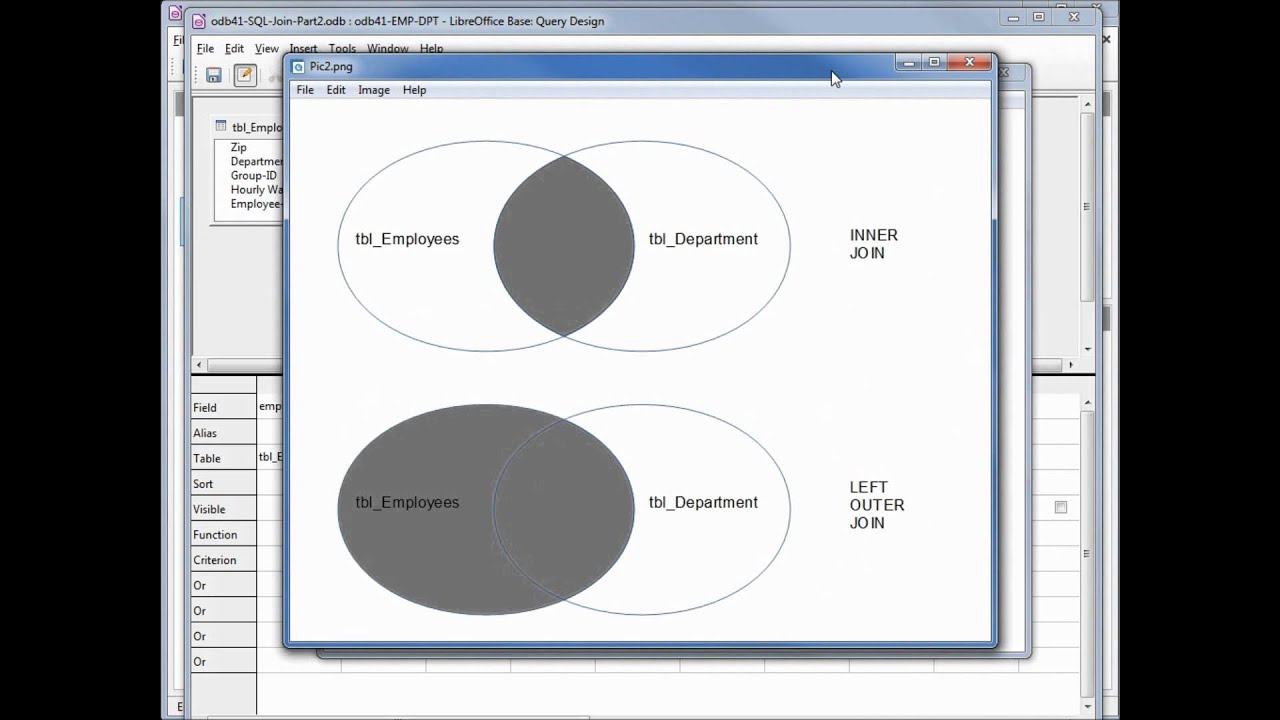Toggle the Visible checkbox in design grid

[x=1061, y=507]
